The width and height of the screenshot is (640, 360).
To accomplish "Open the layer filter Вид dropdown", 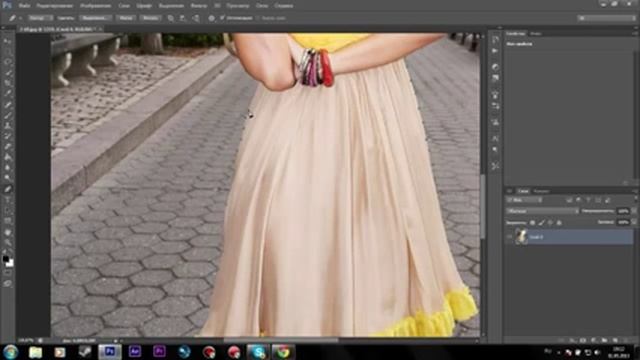I will [524, 200].
